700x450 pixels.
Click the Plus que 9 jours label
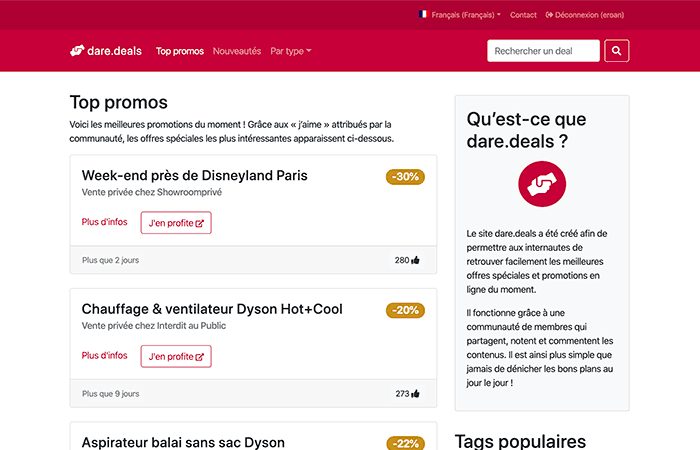pos(111,393)
